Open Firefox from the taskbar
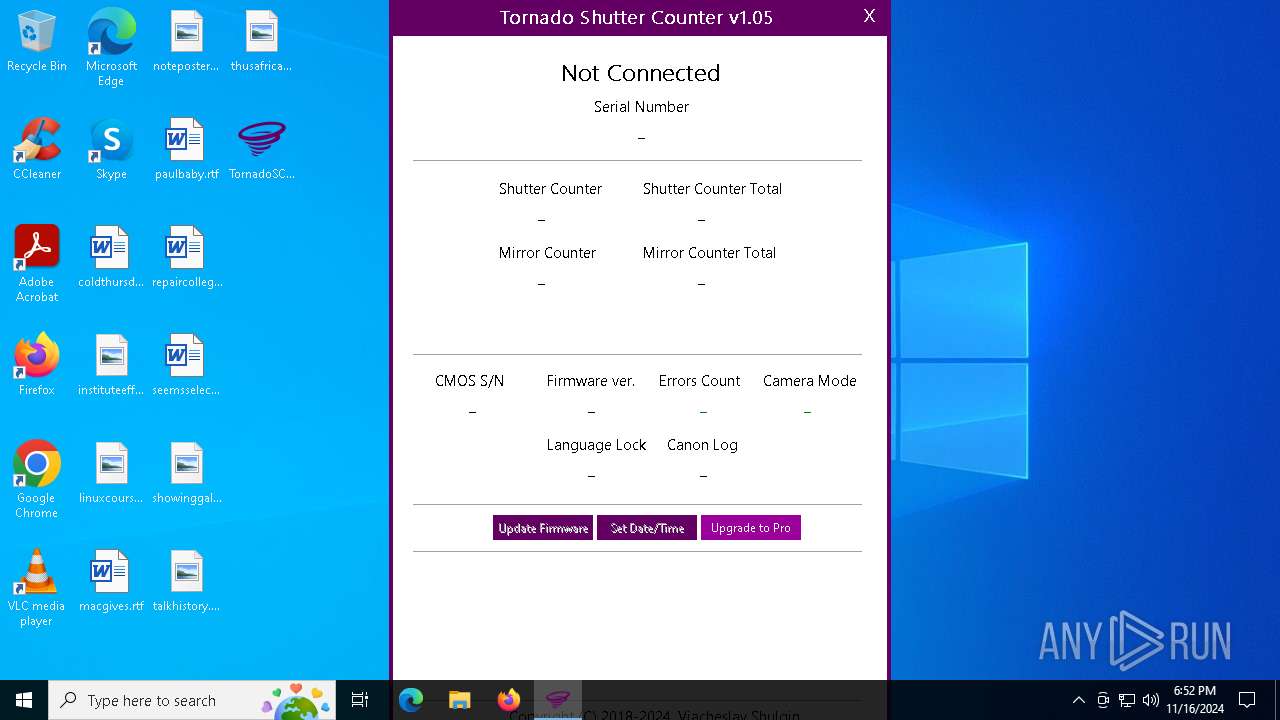The height and width of the screenshot is (720, 1280). [509, 700]
